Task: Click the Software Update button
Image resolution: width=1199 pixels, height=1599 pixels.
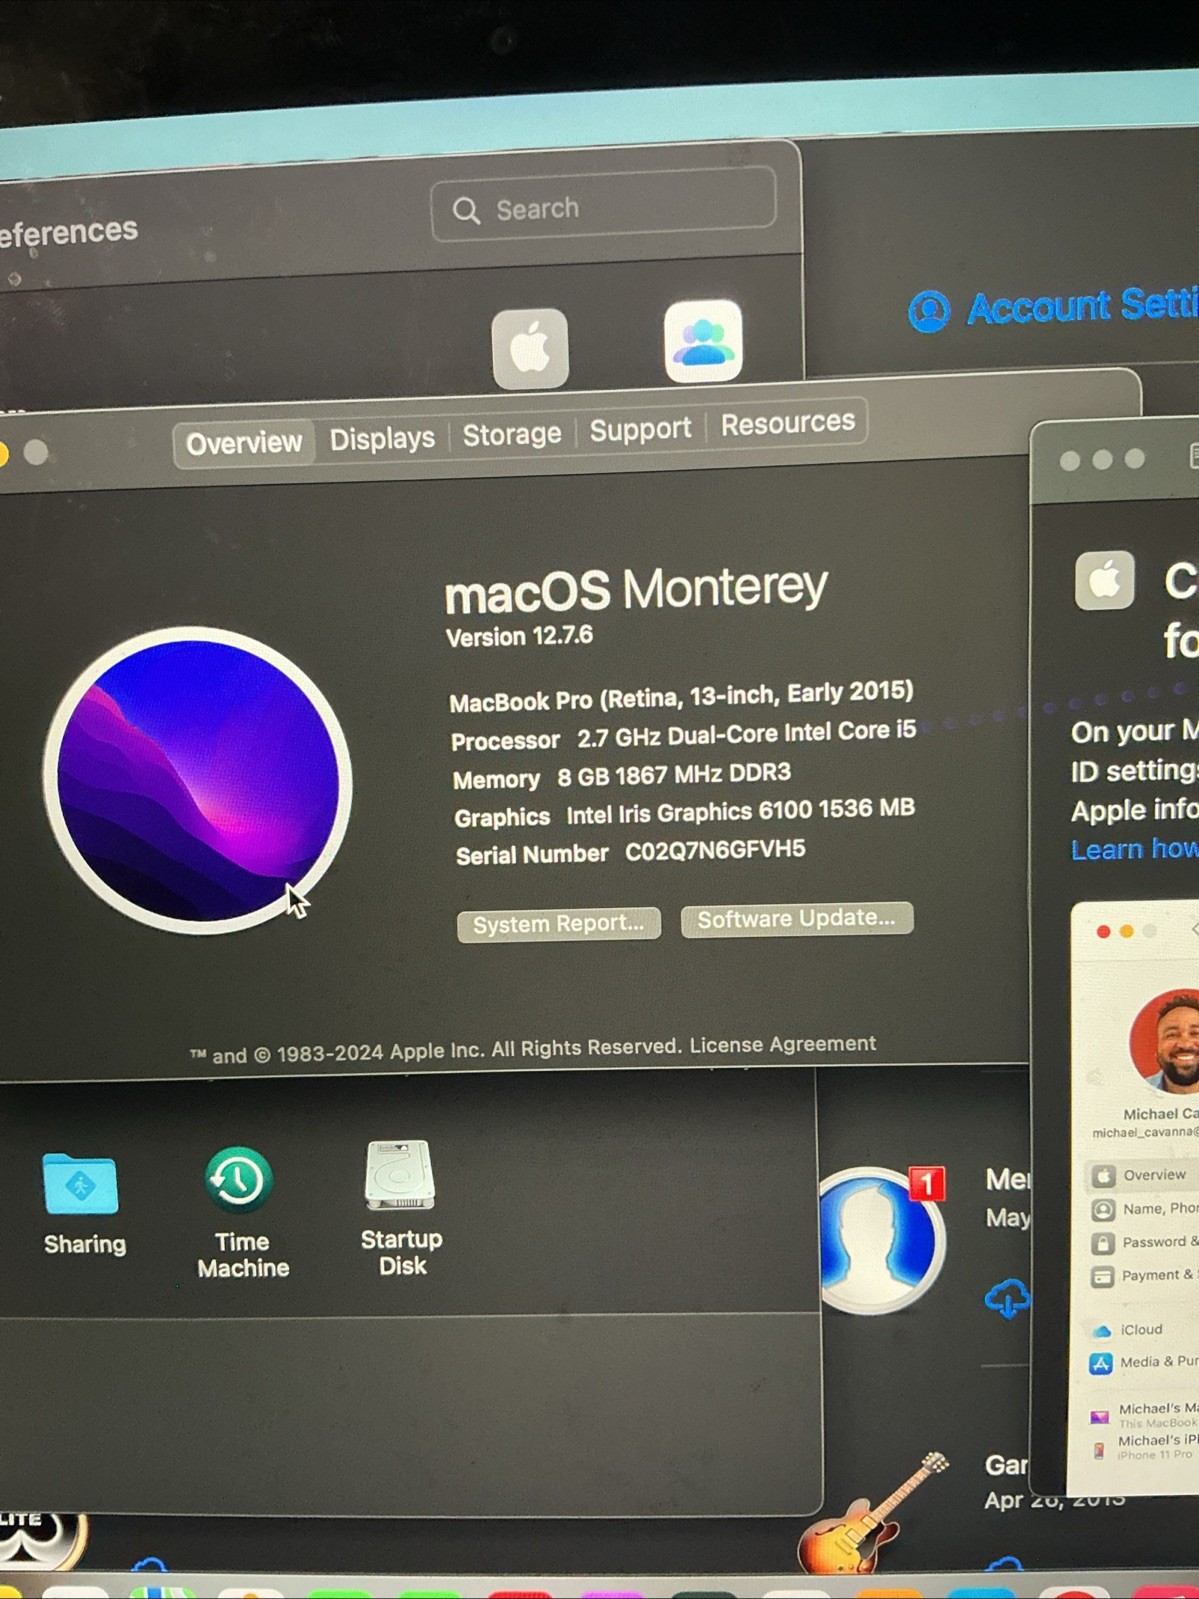Action: click(x=796, y=918)
